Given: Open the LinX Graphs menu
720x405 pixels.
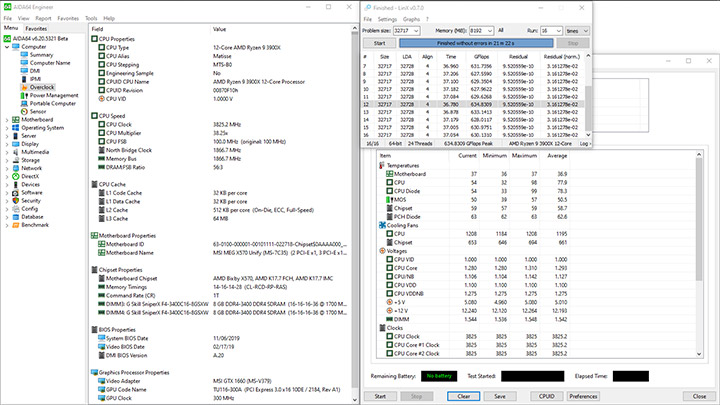Looking at the screenshot, I should pyautogui.click(x=411, y=19).
